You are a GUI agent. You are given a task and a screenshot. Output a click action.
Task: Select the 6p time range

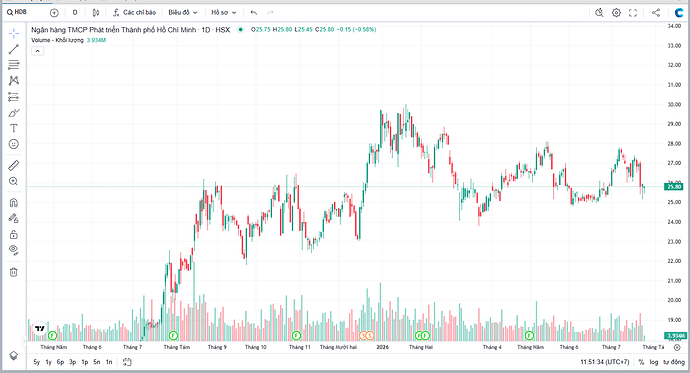click(x=60, y=362)
